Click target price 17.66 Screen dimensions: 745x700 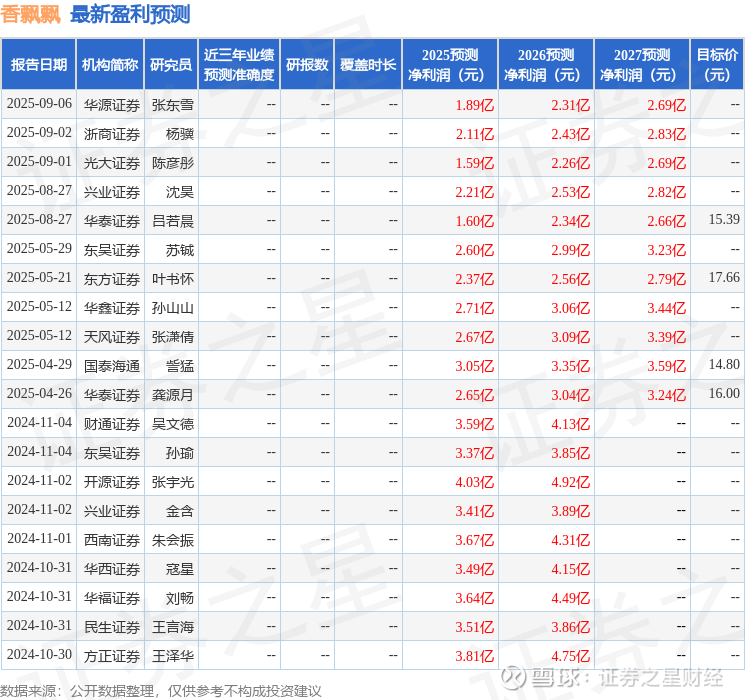point(724,278)
